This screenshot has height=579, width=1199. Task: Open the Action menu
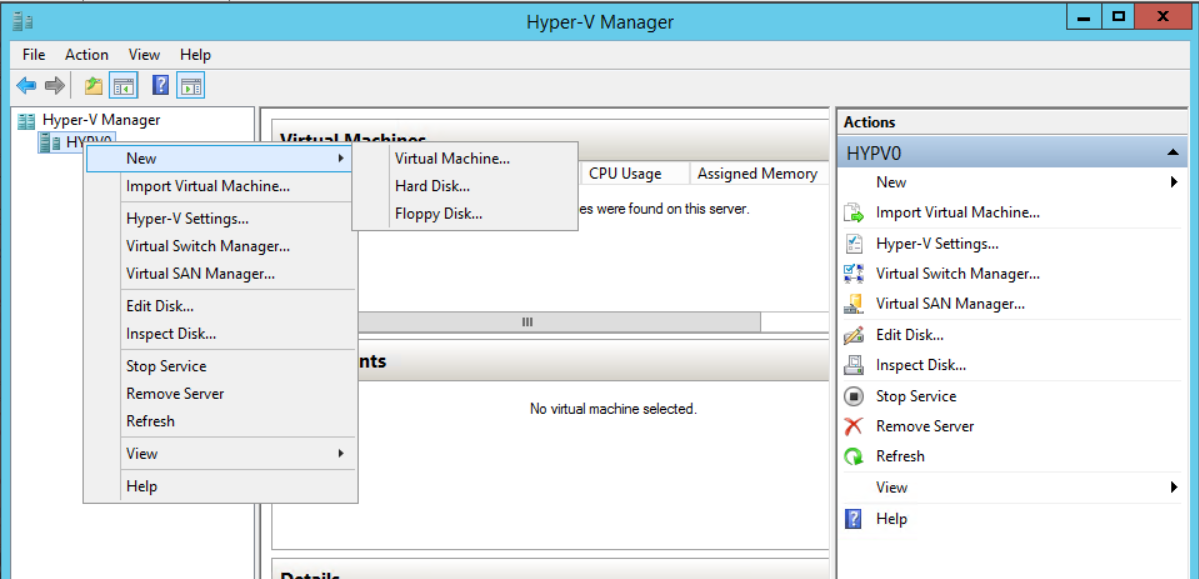click(x=86, y=54)
